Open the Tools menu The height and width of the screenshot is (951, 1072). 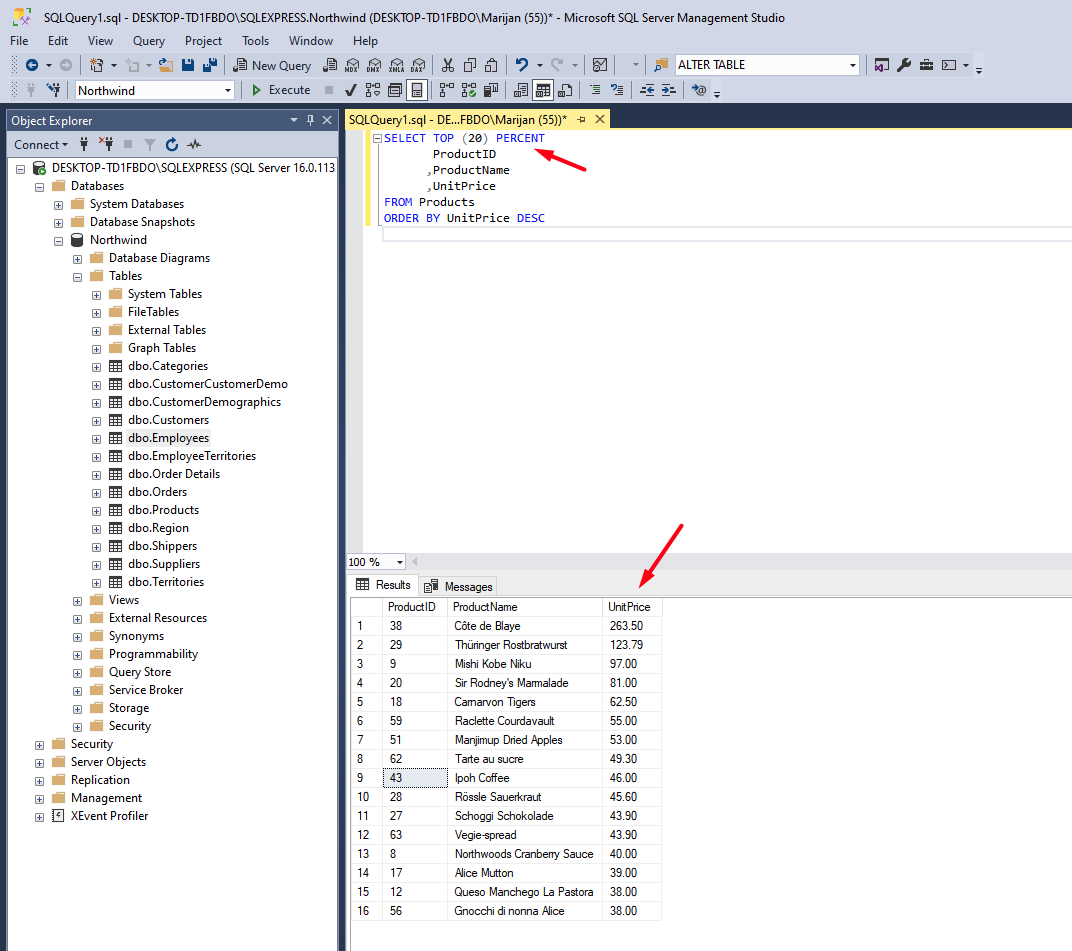[256, 41]
